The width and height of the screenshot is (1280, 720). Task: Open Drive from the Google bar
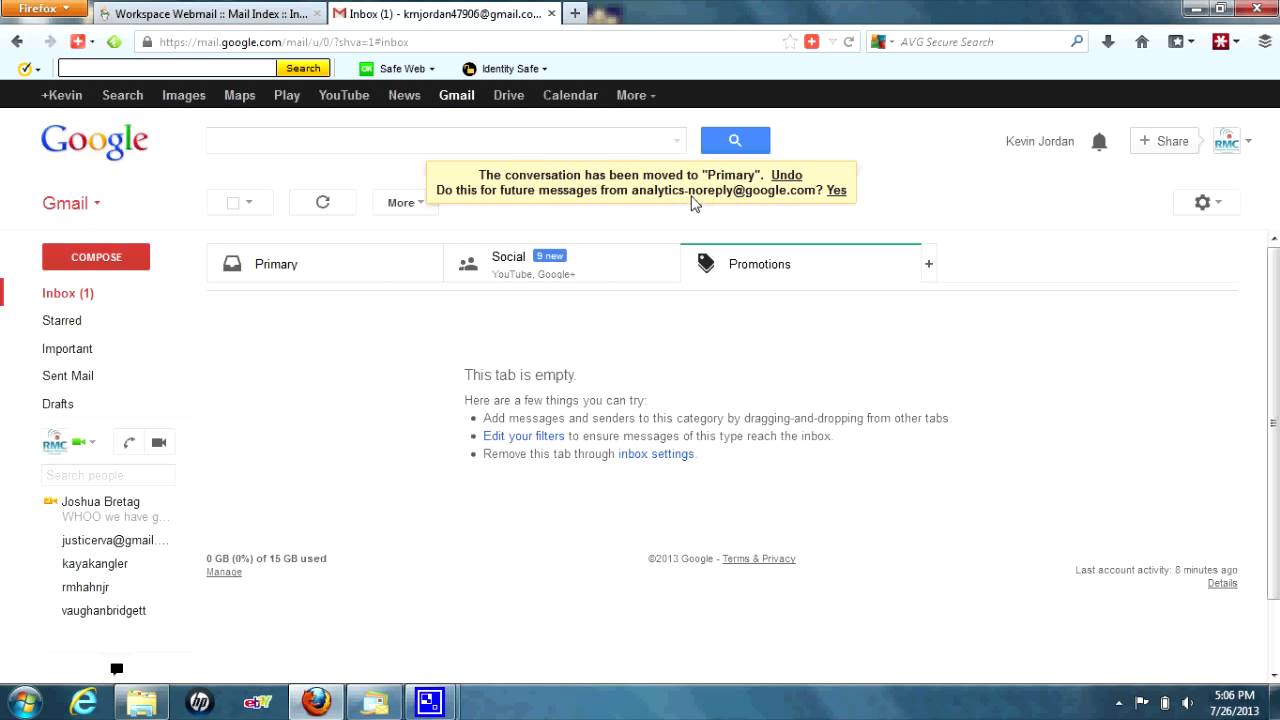tap(509, 95)
